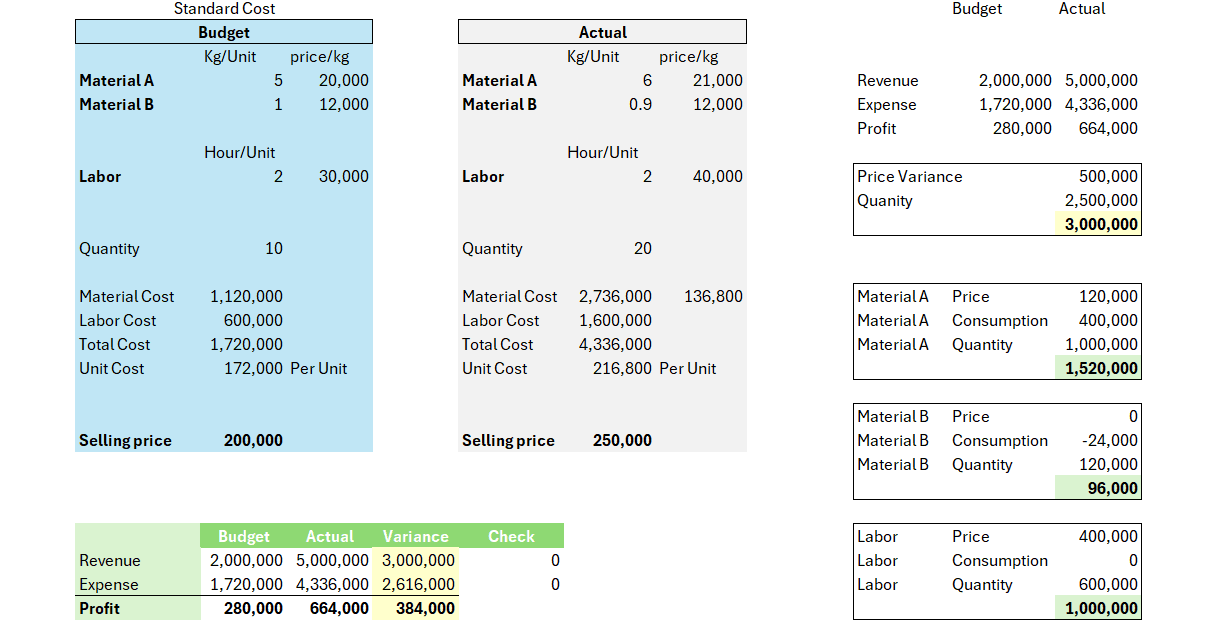
Task: Select Profit variance 384,000
Action: click(425, 608)
